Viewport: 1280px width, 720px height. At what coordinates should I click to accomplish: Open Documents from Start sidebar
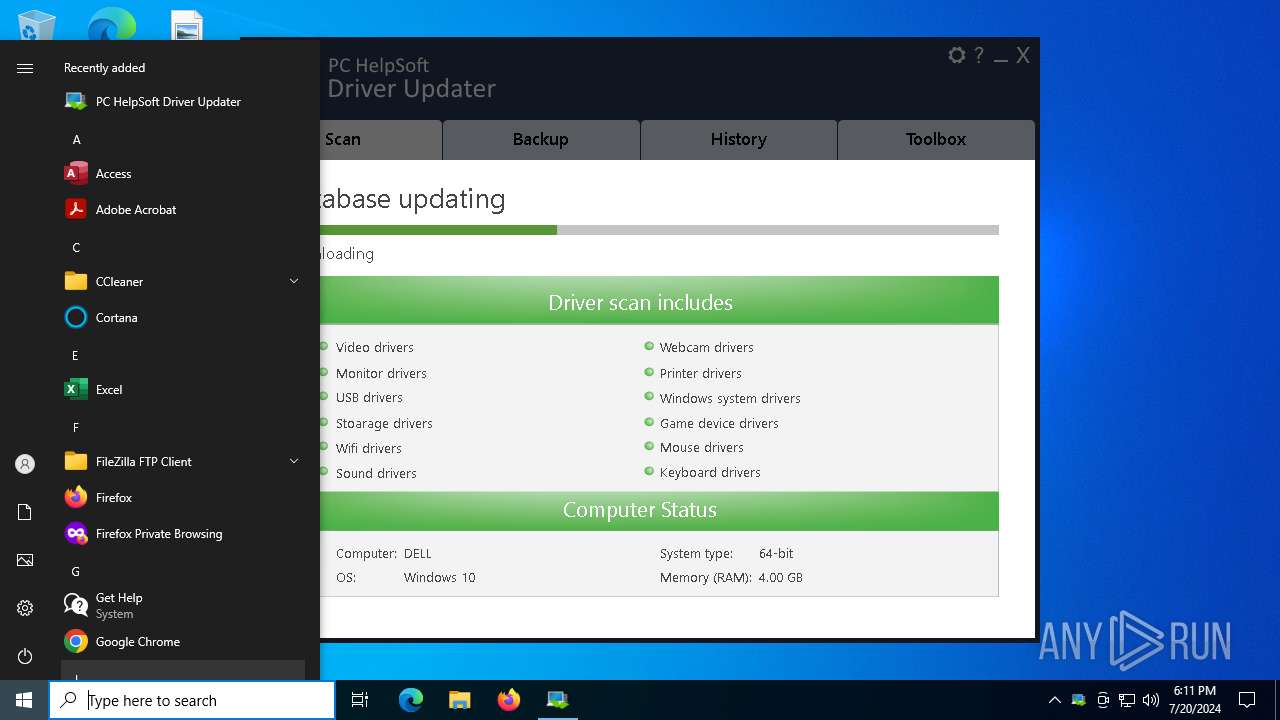[x=25, y=512]
